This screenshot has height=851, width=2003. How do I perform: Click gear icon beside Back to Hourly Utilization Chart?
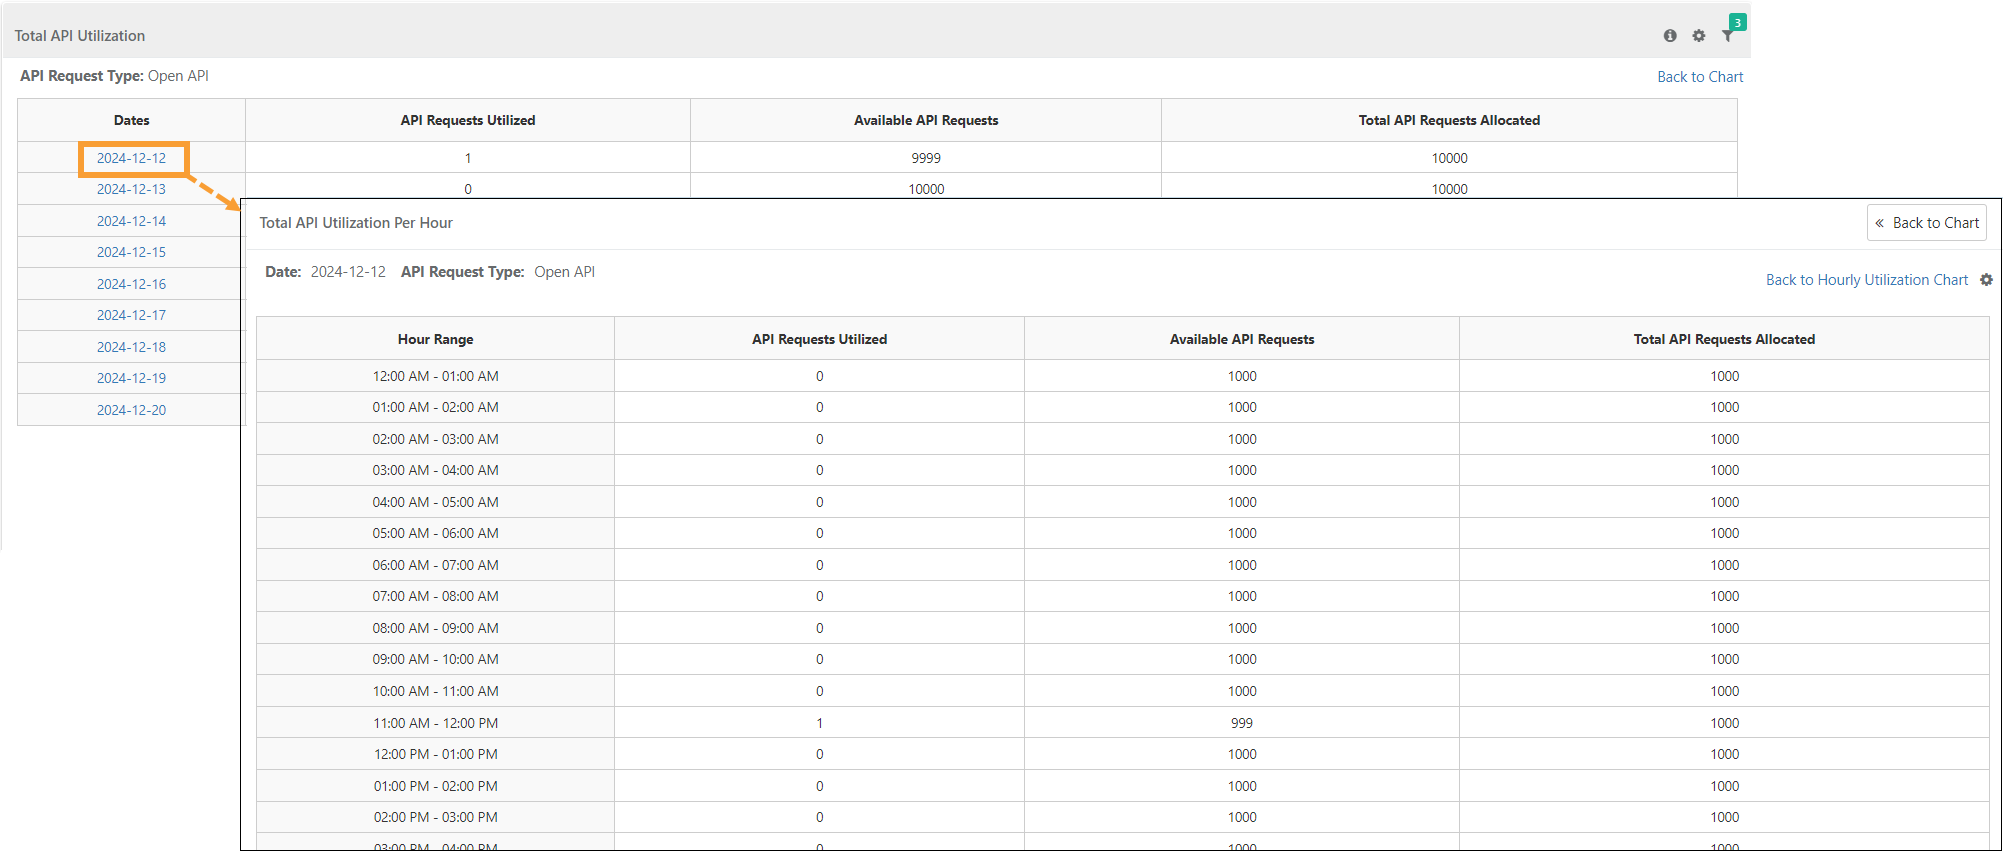[x=1986, y=280]
